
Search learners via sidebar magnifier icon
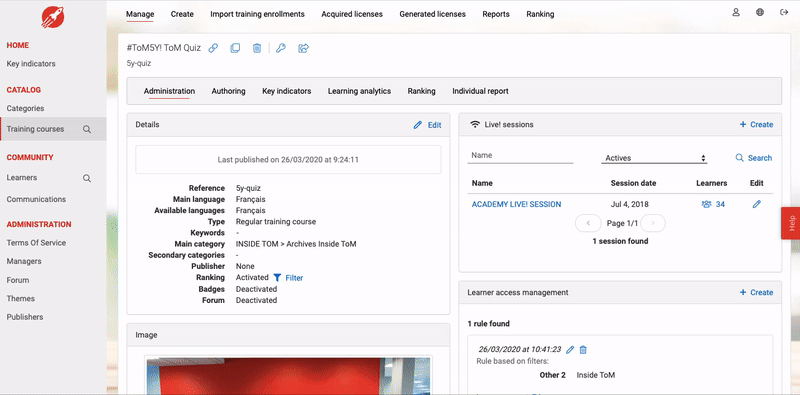[x=87, y=178]
